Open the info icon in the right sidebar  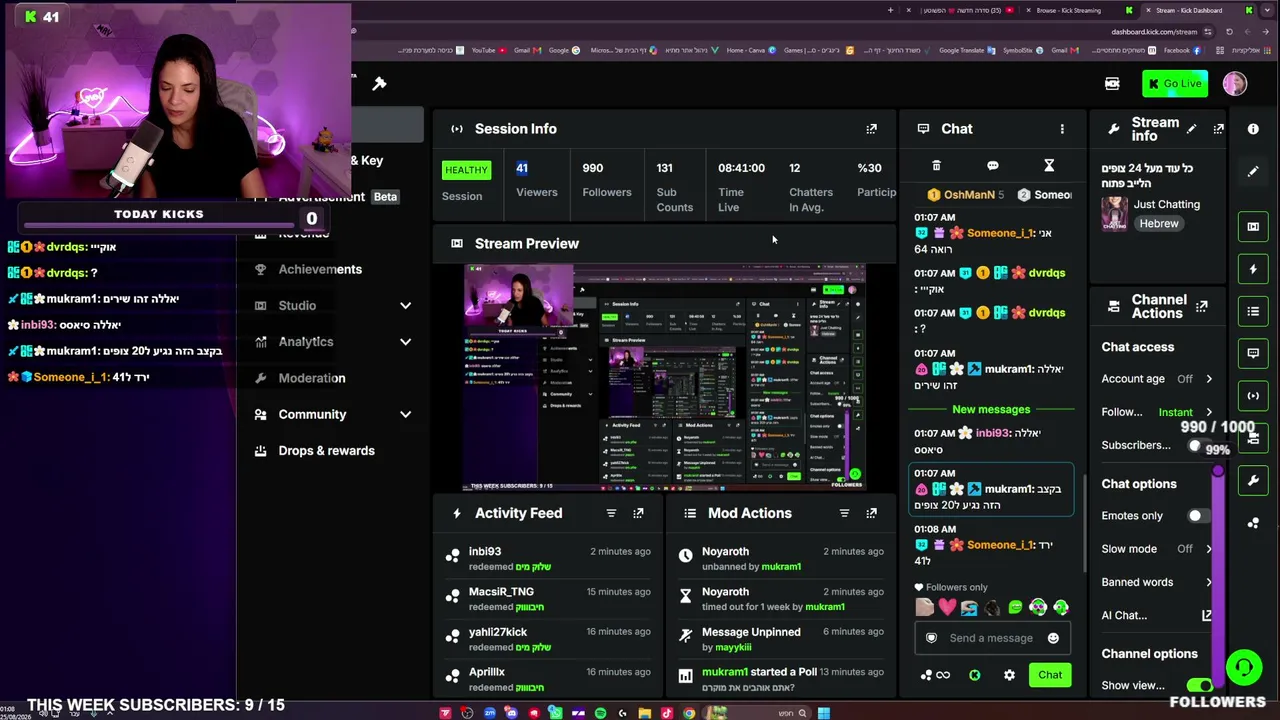click(x=1253, y=129)
